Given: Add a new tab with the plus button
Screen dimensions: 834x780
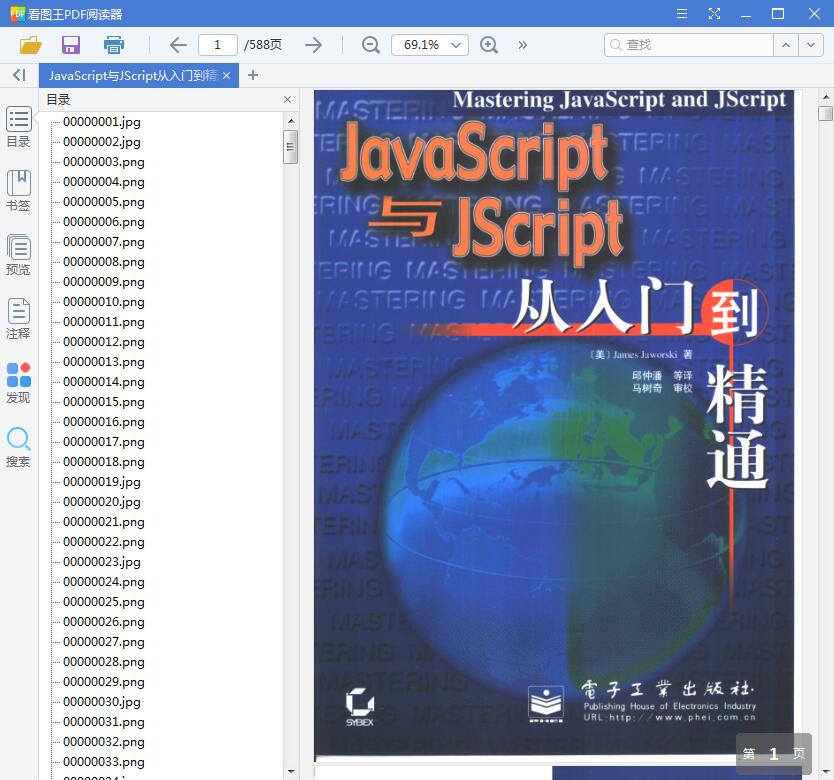Looking at the screenshot, I should (253, 75).
